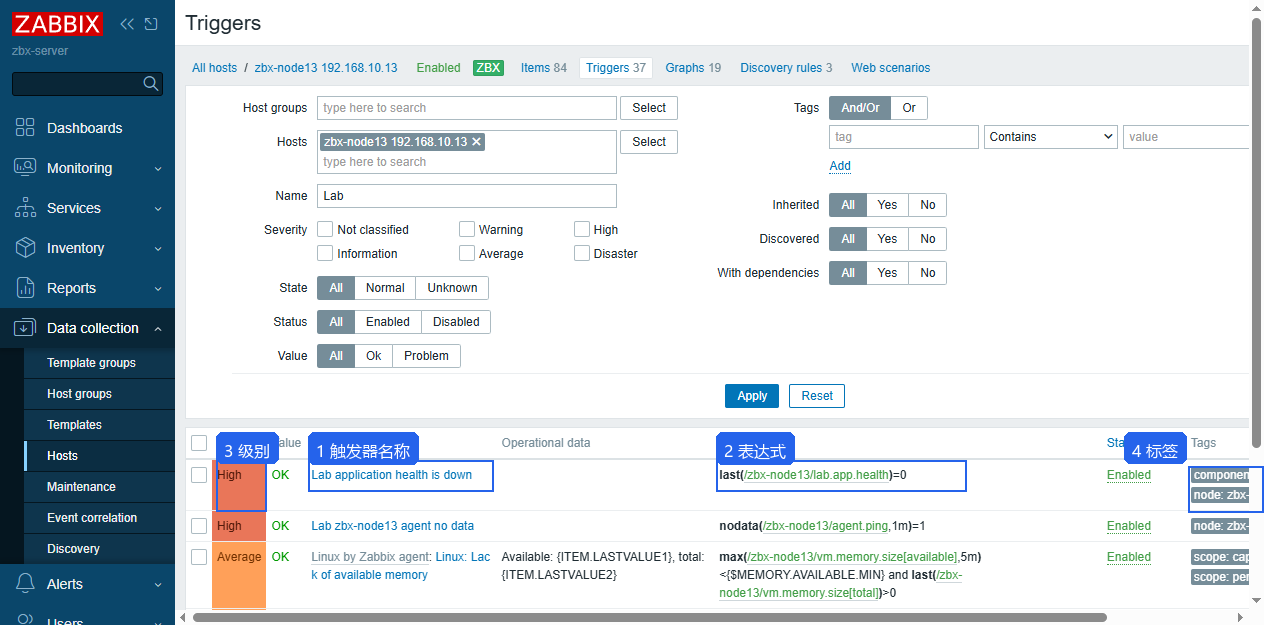This screenshot has width=1264, height=625.
Task: Collapse the Data collection menu chevron
Action: coord(158,328)
